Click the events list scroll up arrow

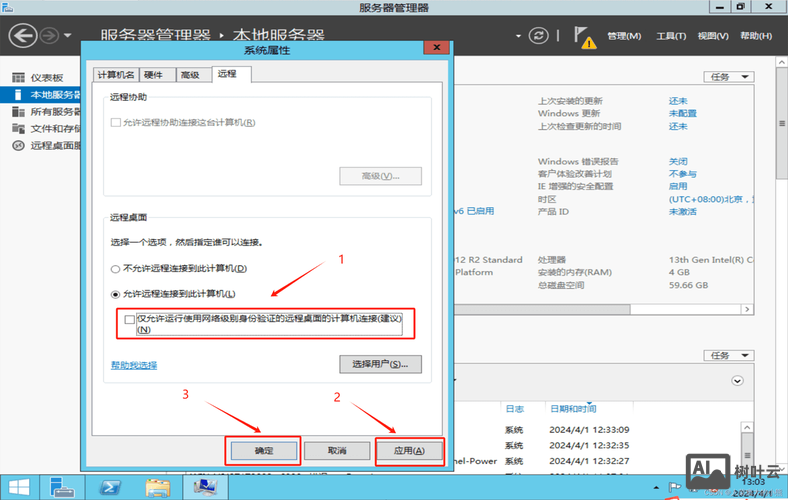click(x=747, y=427)
